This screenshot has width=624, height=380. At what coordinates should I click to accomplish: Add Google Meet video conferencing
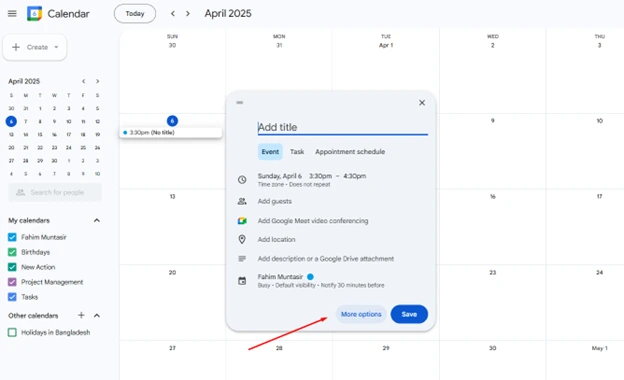tap(313, 221)
